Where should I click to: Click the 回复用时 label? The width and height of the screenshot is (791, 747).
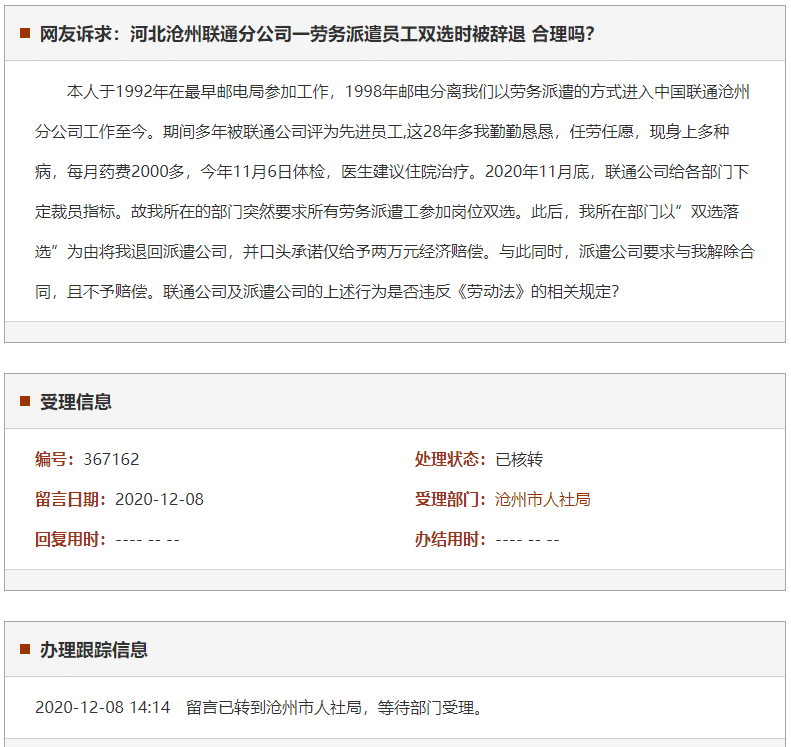point(71,539)
